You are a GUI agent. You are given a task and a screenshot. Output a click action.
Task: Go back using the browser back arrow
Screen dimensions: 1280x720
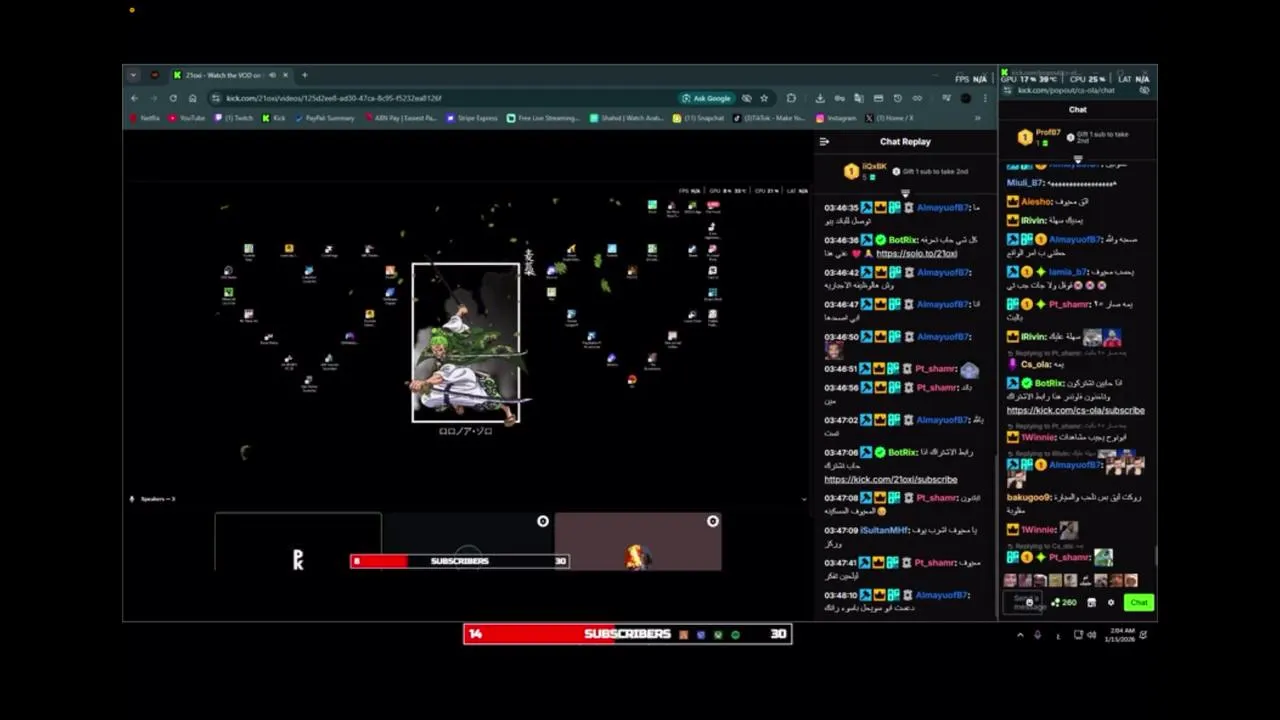pyautogui.click(x=134, y=98)
